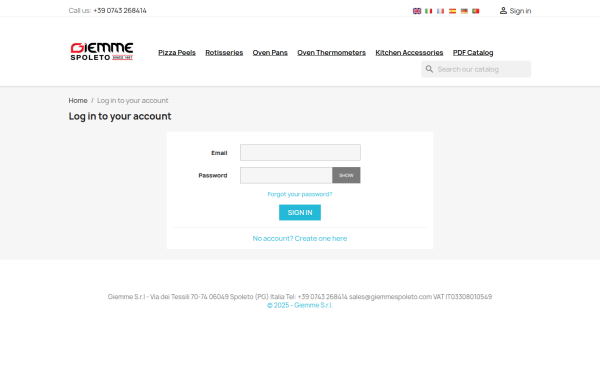600x375 pixels.
Task: Open the Rotisseries menu
Action: (224, 53)
